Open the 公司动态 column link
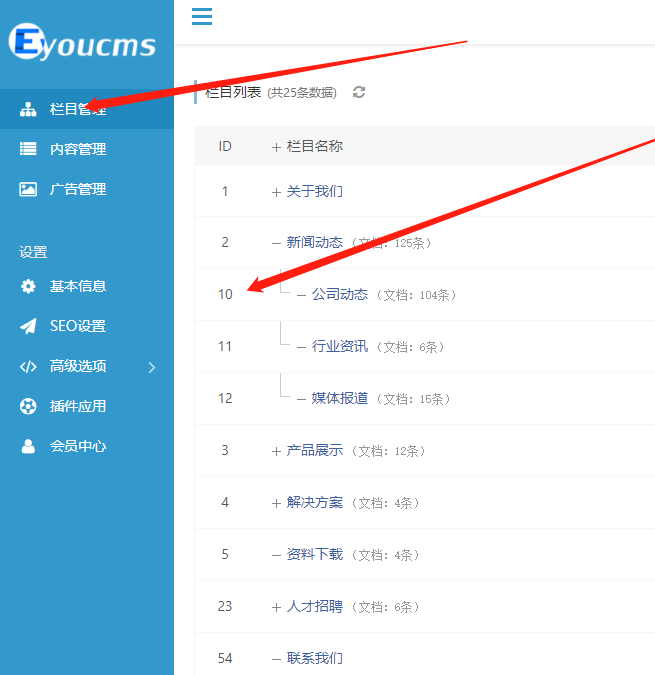 pyautogui.click(x=339, y=294)
